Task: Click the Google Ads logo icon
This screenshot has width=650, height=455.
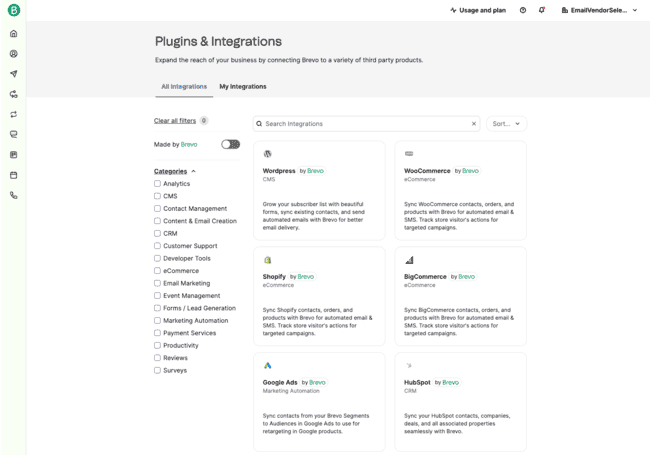Action: tap(267, 365)
